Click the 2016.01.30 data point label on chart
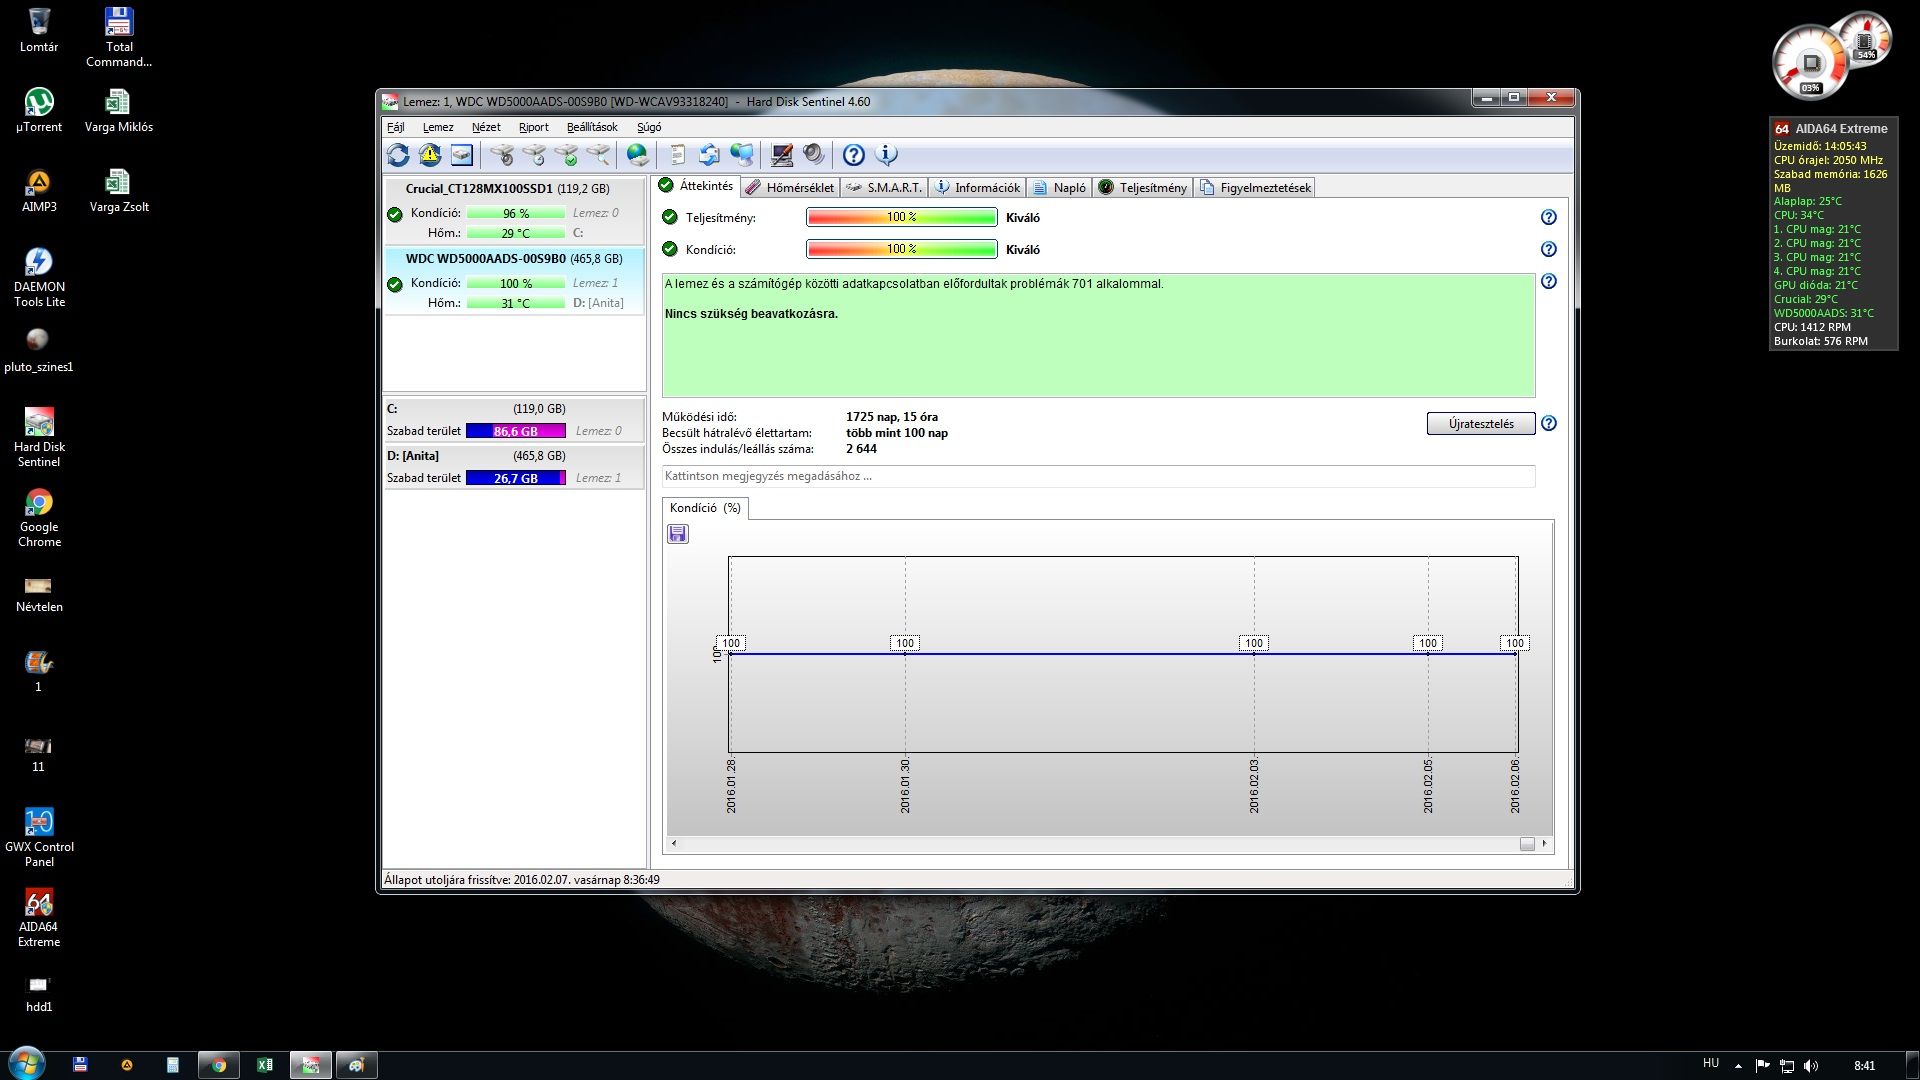This screenshot has width=1920, height=1080. pyautogui.click(x=905, y=643)
